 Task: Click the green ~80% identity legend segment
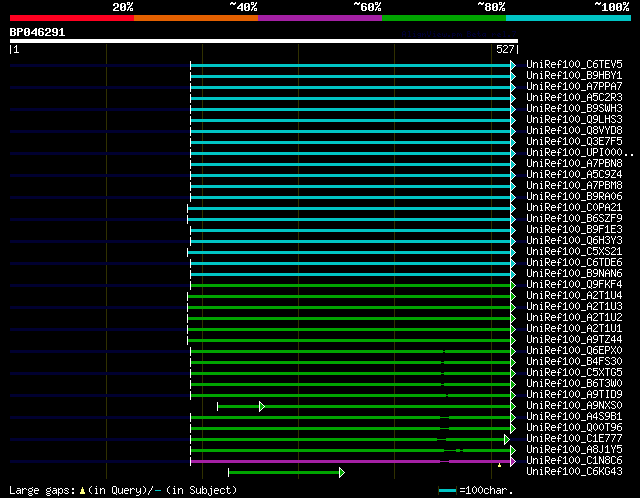click(x=444, y=18)
